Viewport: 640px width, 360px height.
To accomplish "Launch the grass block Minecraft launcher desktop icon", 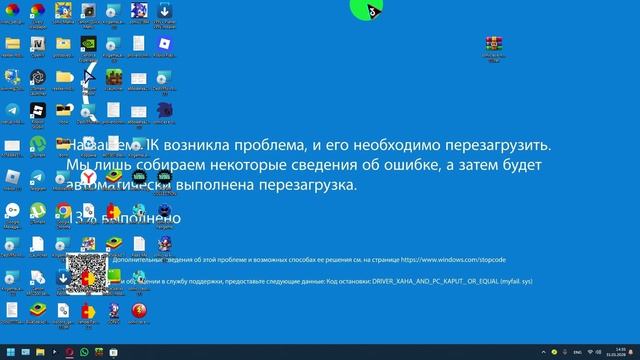I will tap(113, 77).
